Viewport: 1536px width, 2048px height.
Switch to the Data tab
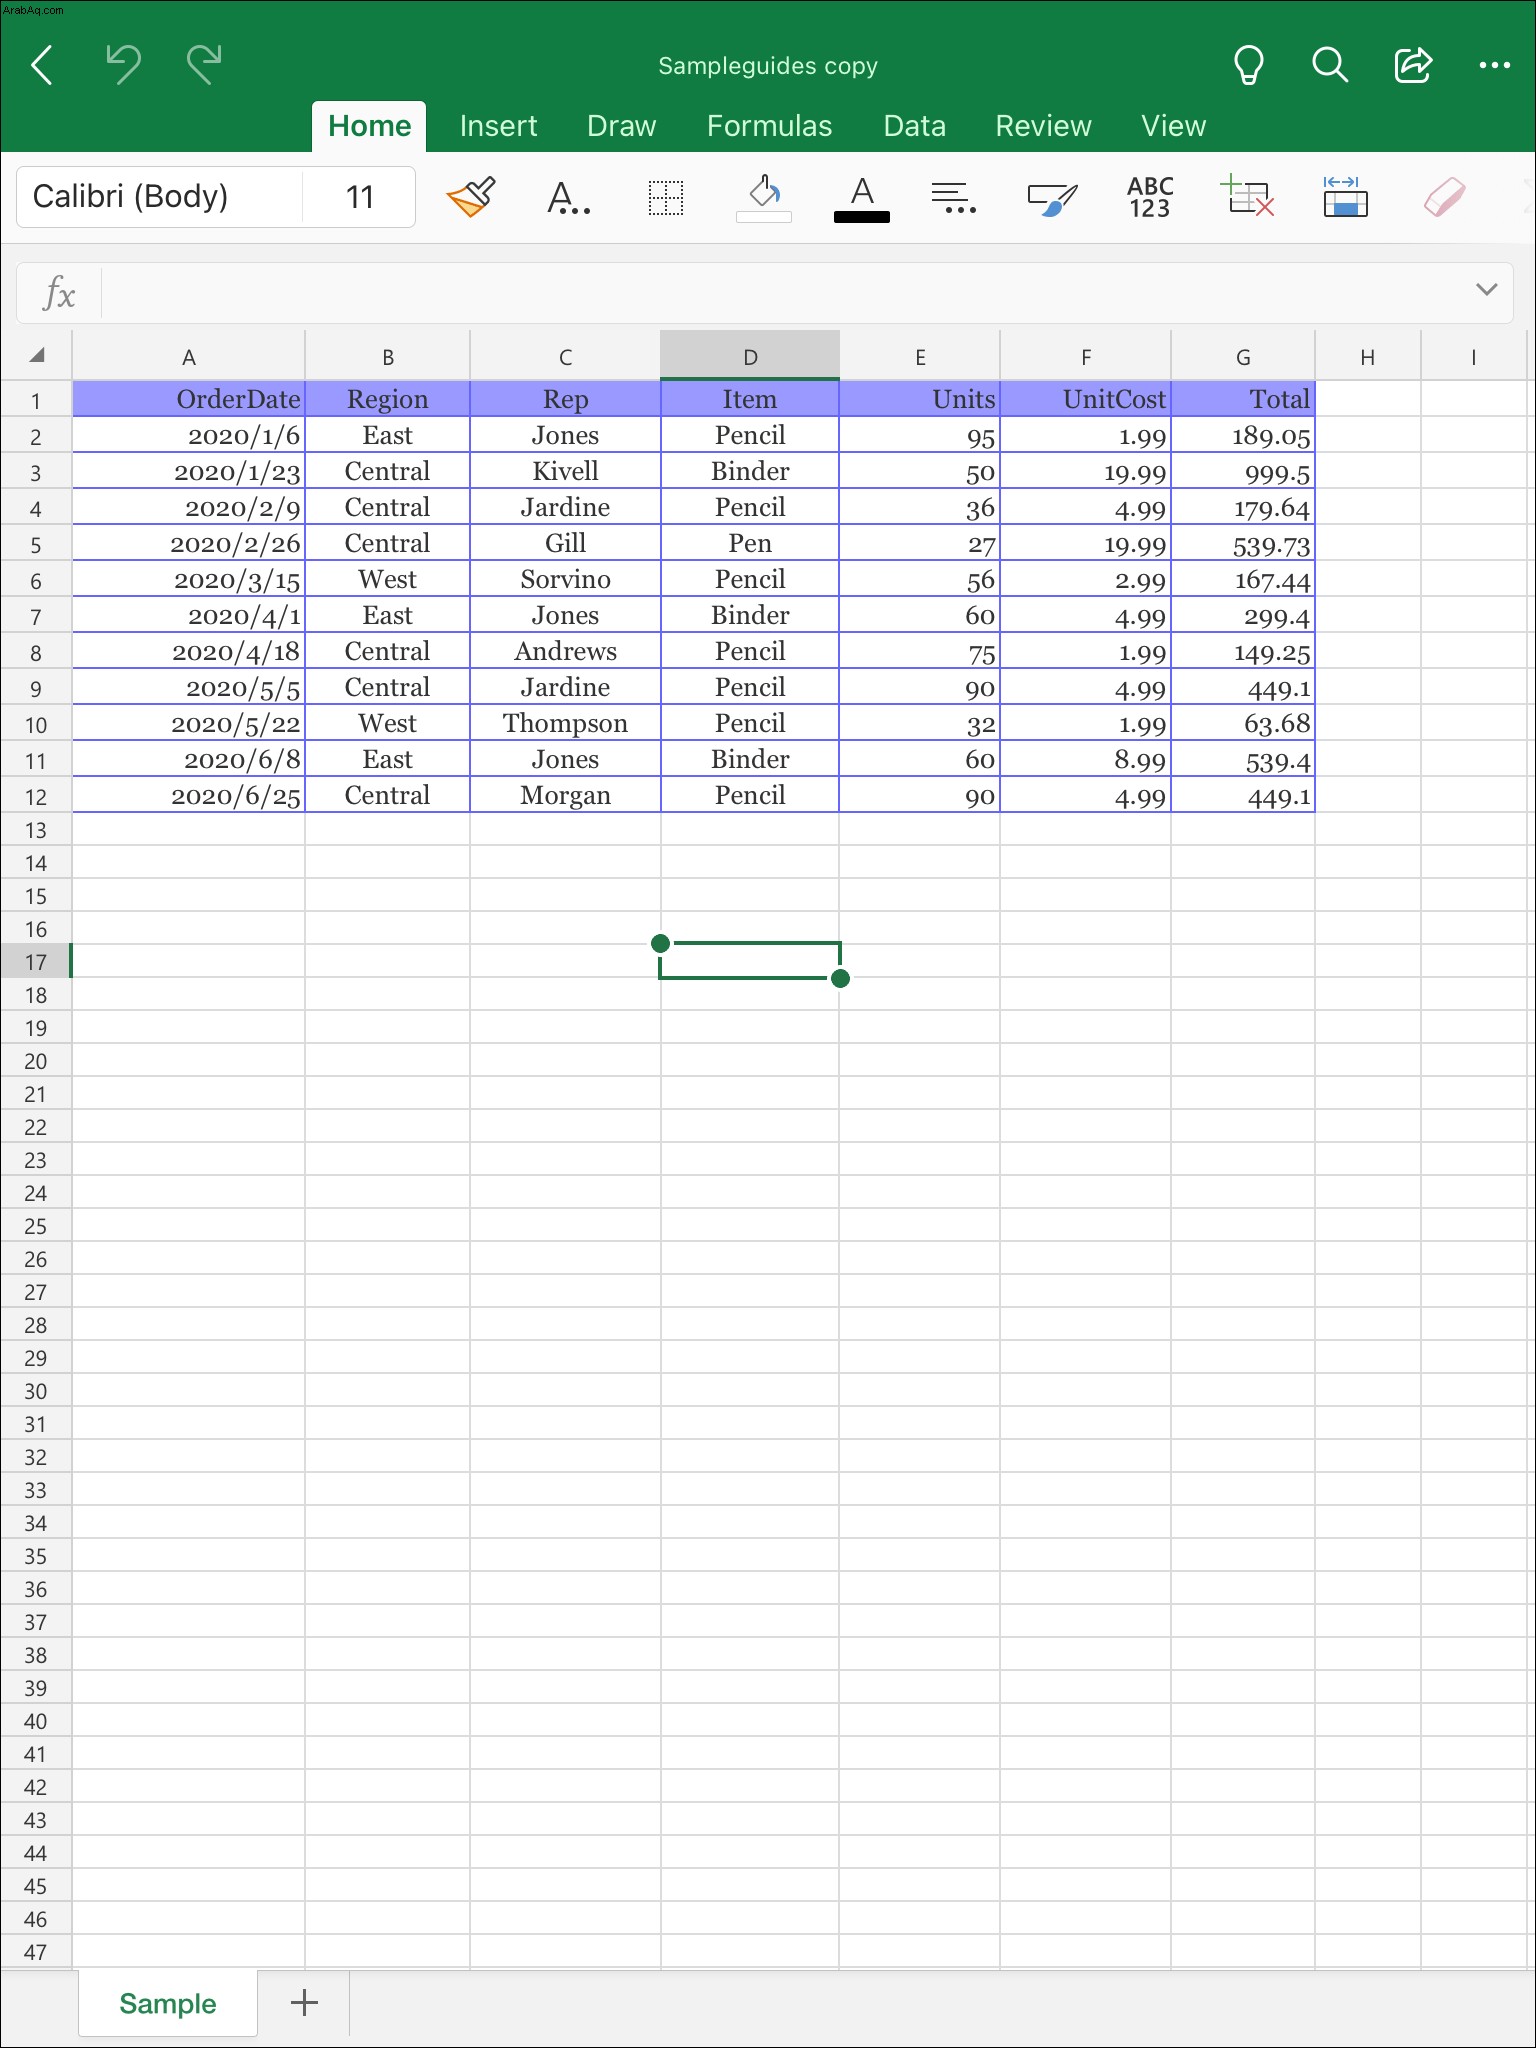point(914,126)
